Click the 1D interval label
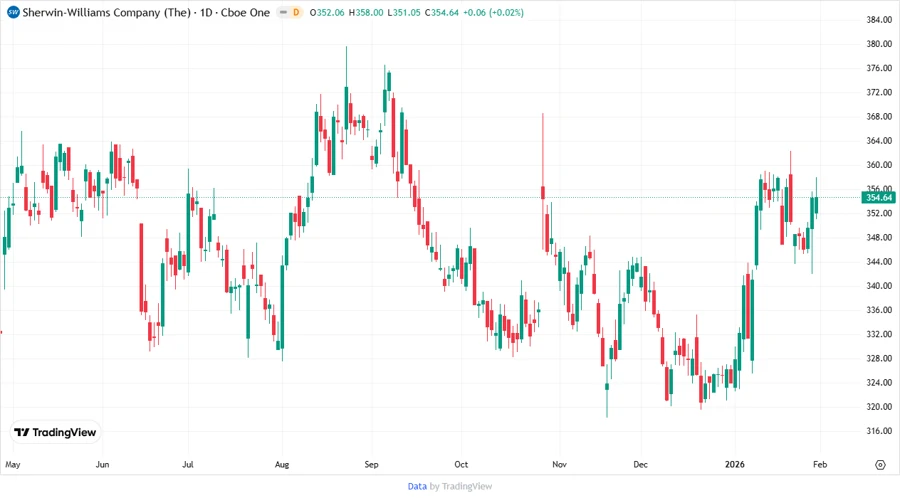900x498 pixels. coord(206,12)
